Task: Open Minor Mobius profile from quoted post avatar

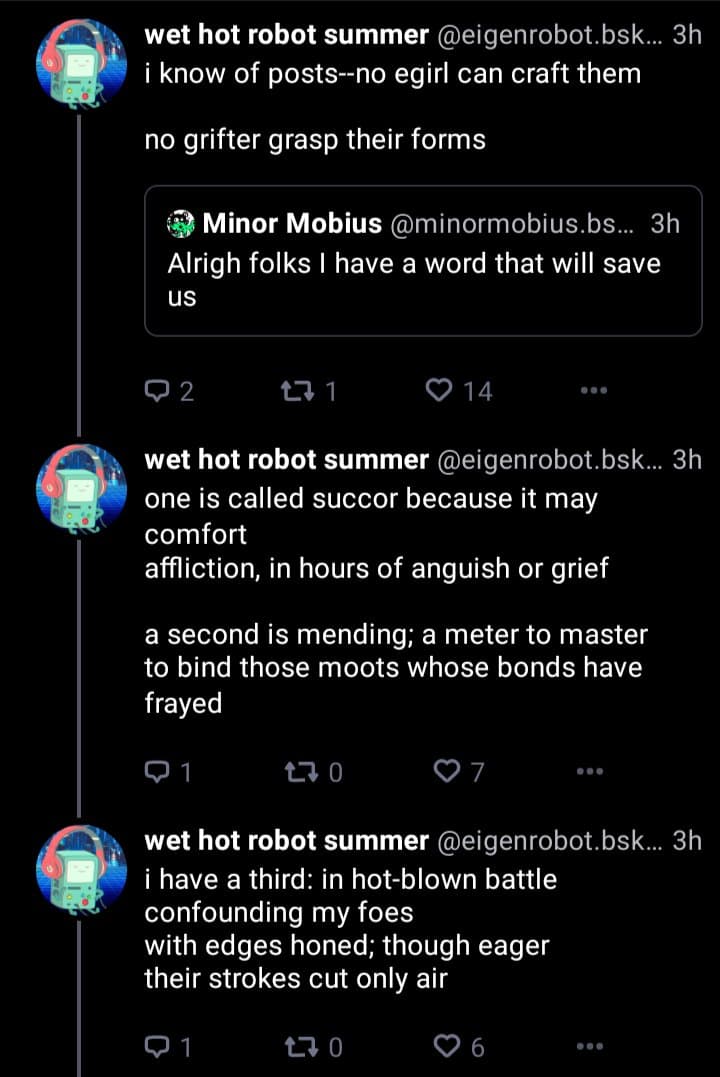Action: [x=181, y=223]
